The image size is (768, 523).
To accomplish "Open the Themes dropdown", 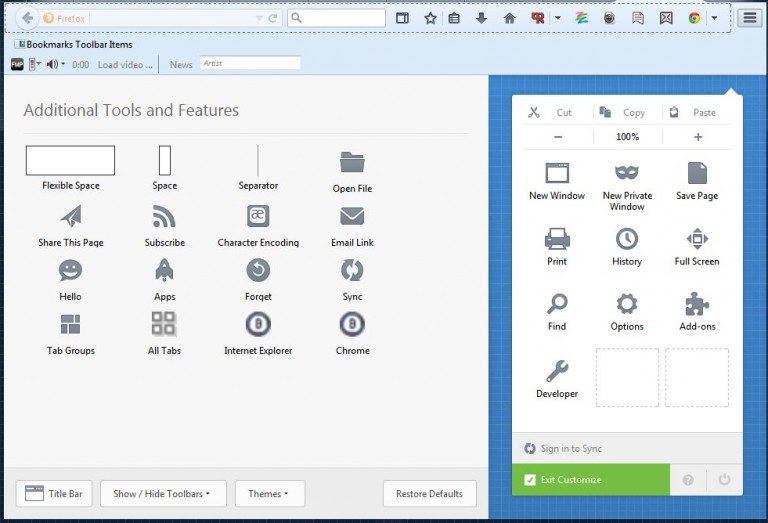I will [269, 494].
